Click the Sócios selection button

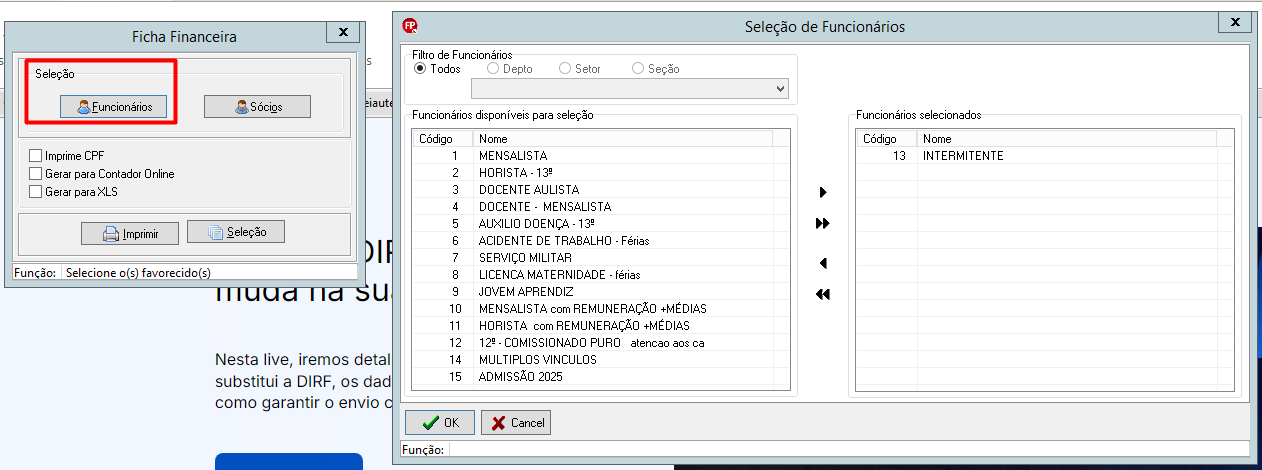tap(257, 106)
